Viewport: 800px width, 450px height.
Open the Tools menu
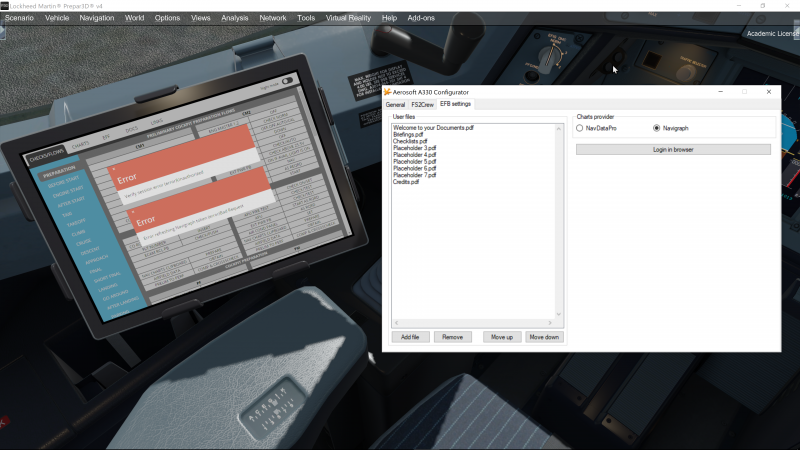pyautogui.click(x=306, y=18)
